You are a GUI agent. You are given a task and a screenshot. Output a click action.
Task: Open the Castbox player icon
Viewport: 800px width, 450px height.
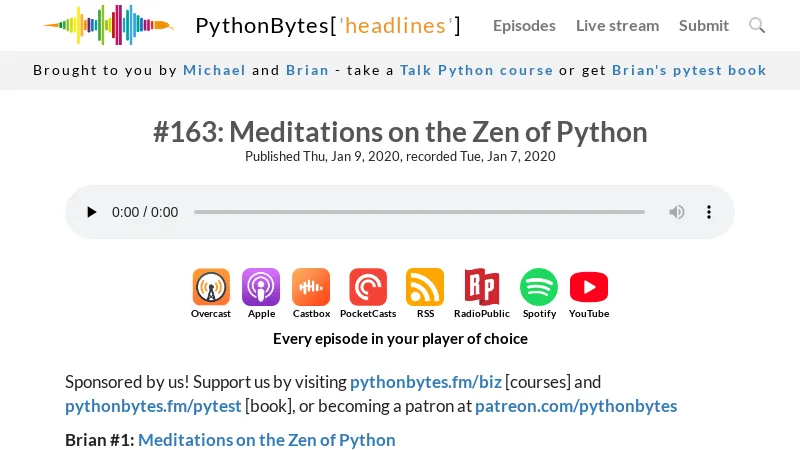pyautogui.click(x=311, y=287)
